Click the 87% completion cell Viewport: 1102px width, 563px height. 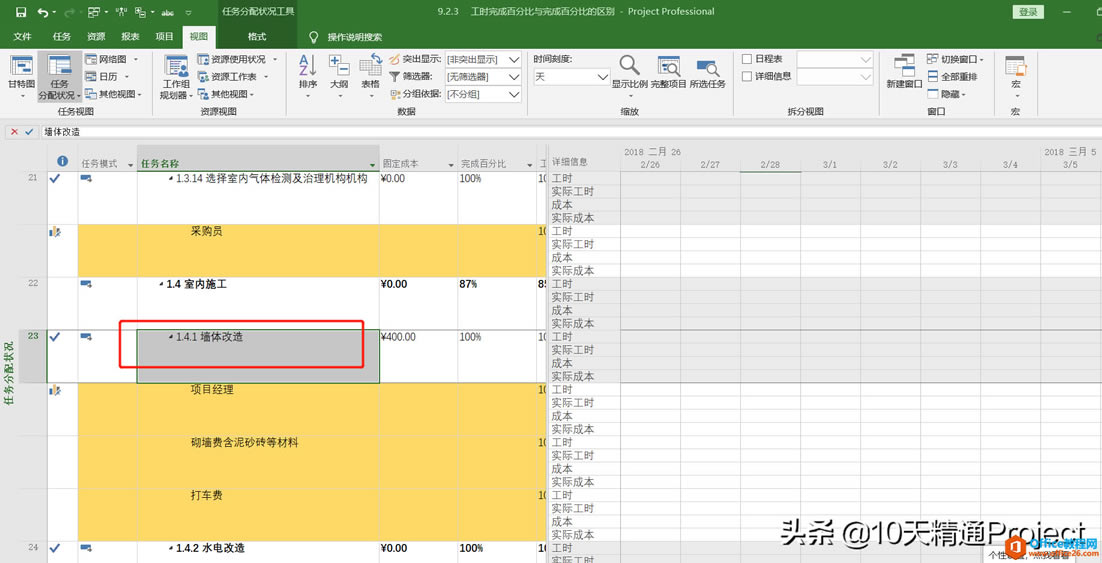click(497, 304)
